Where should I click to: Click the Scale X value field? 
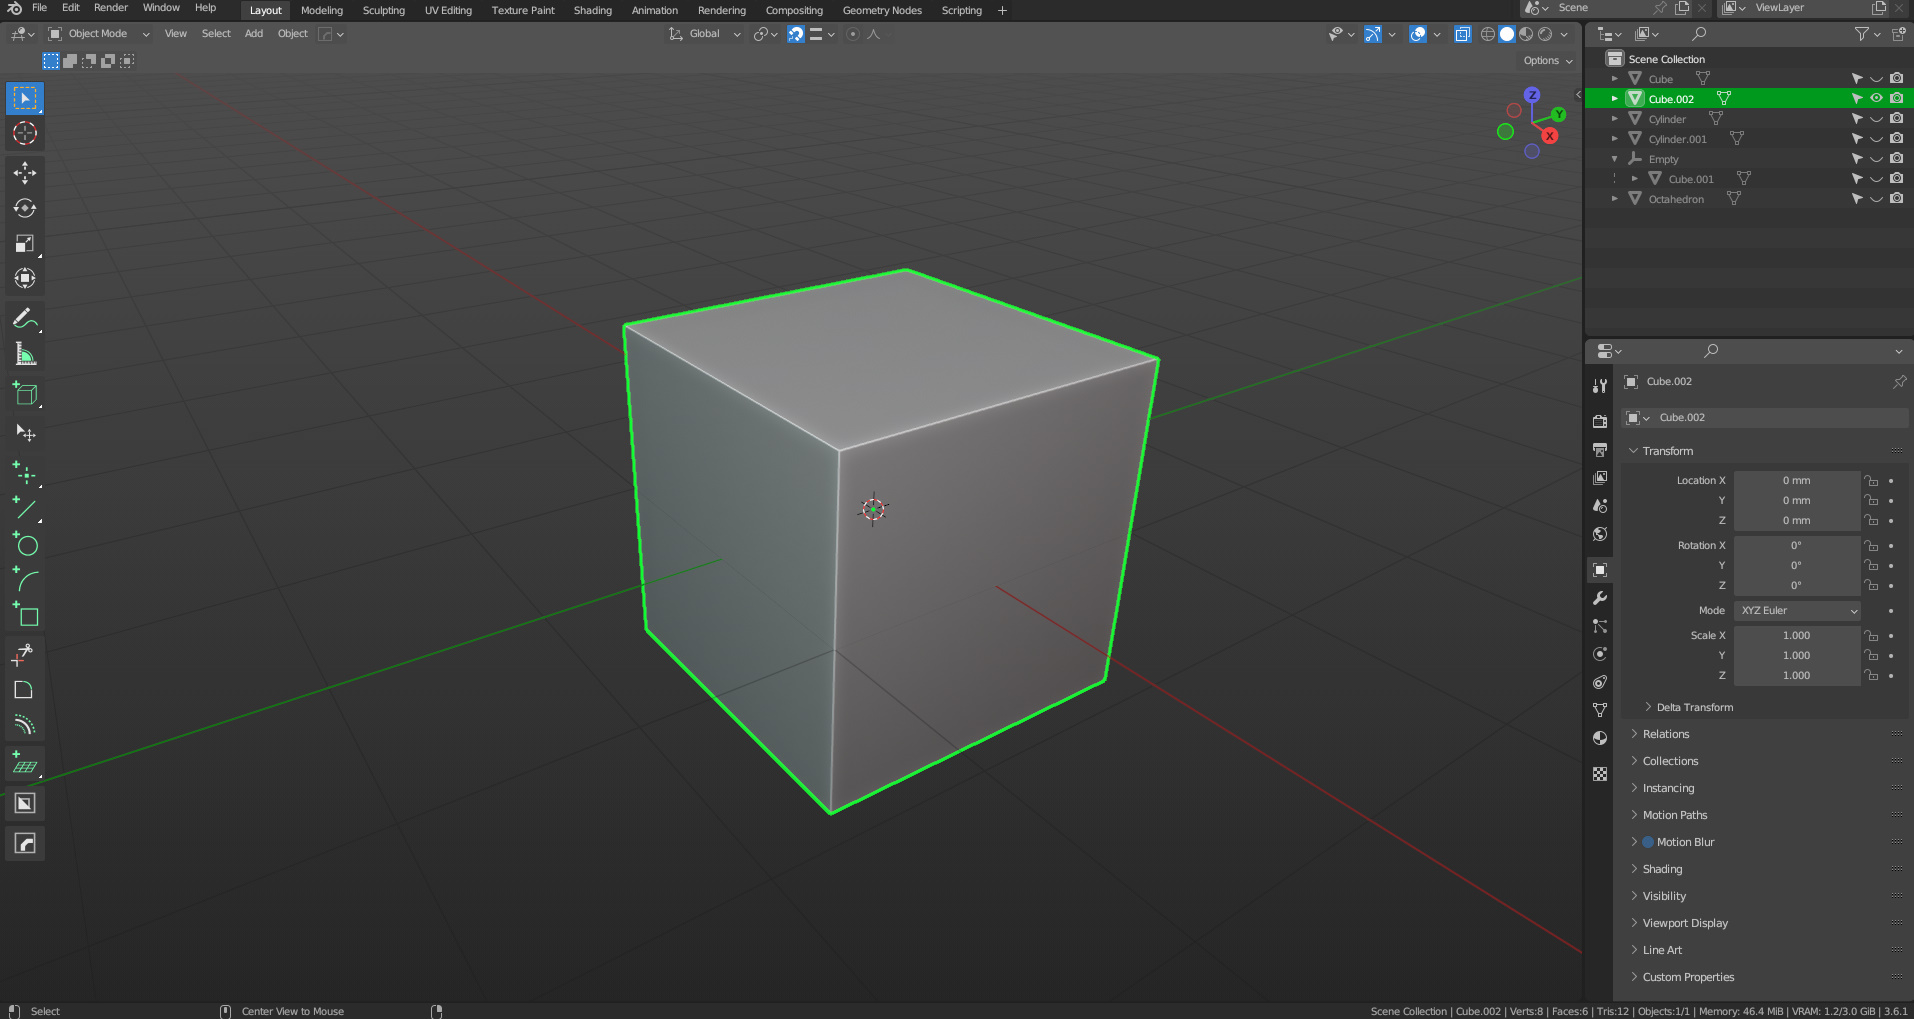coord(1796,636)
